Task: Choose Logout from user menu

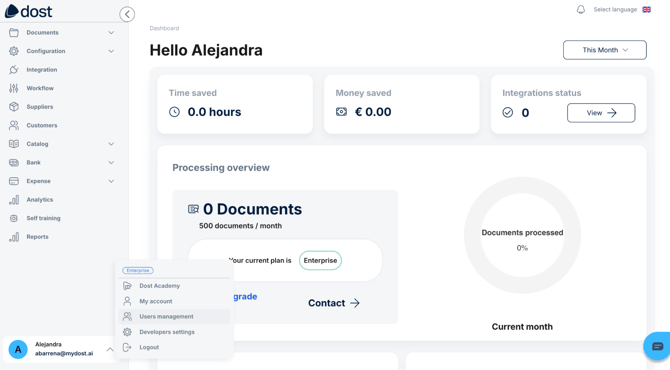Action: click(174, 347)
